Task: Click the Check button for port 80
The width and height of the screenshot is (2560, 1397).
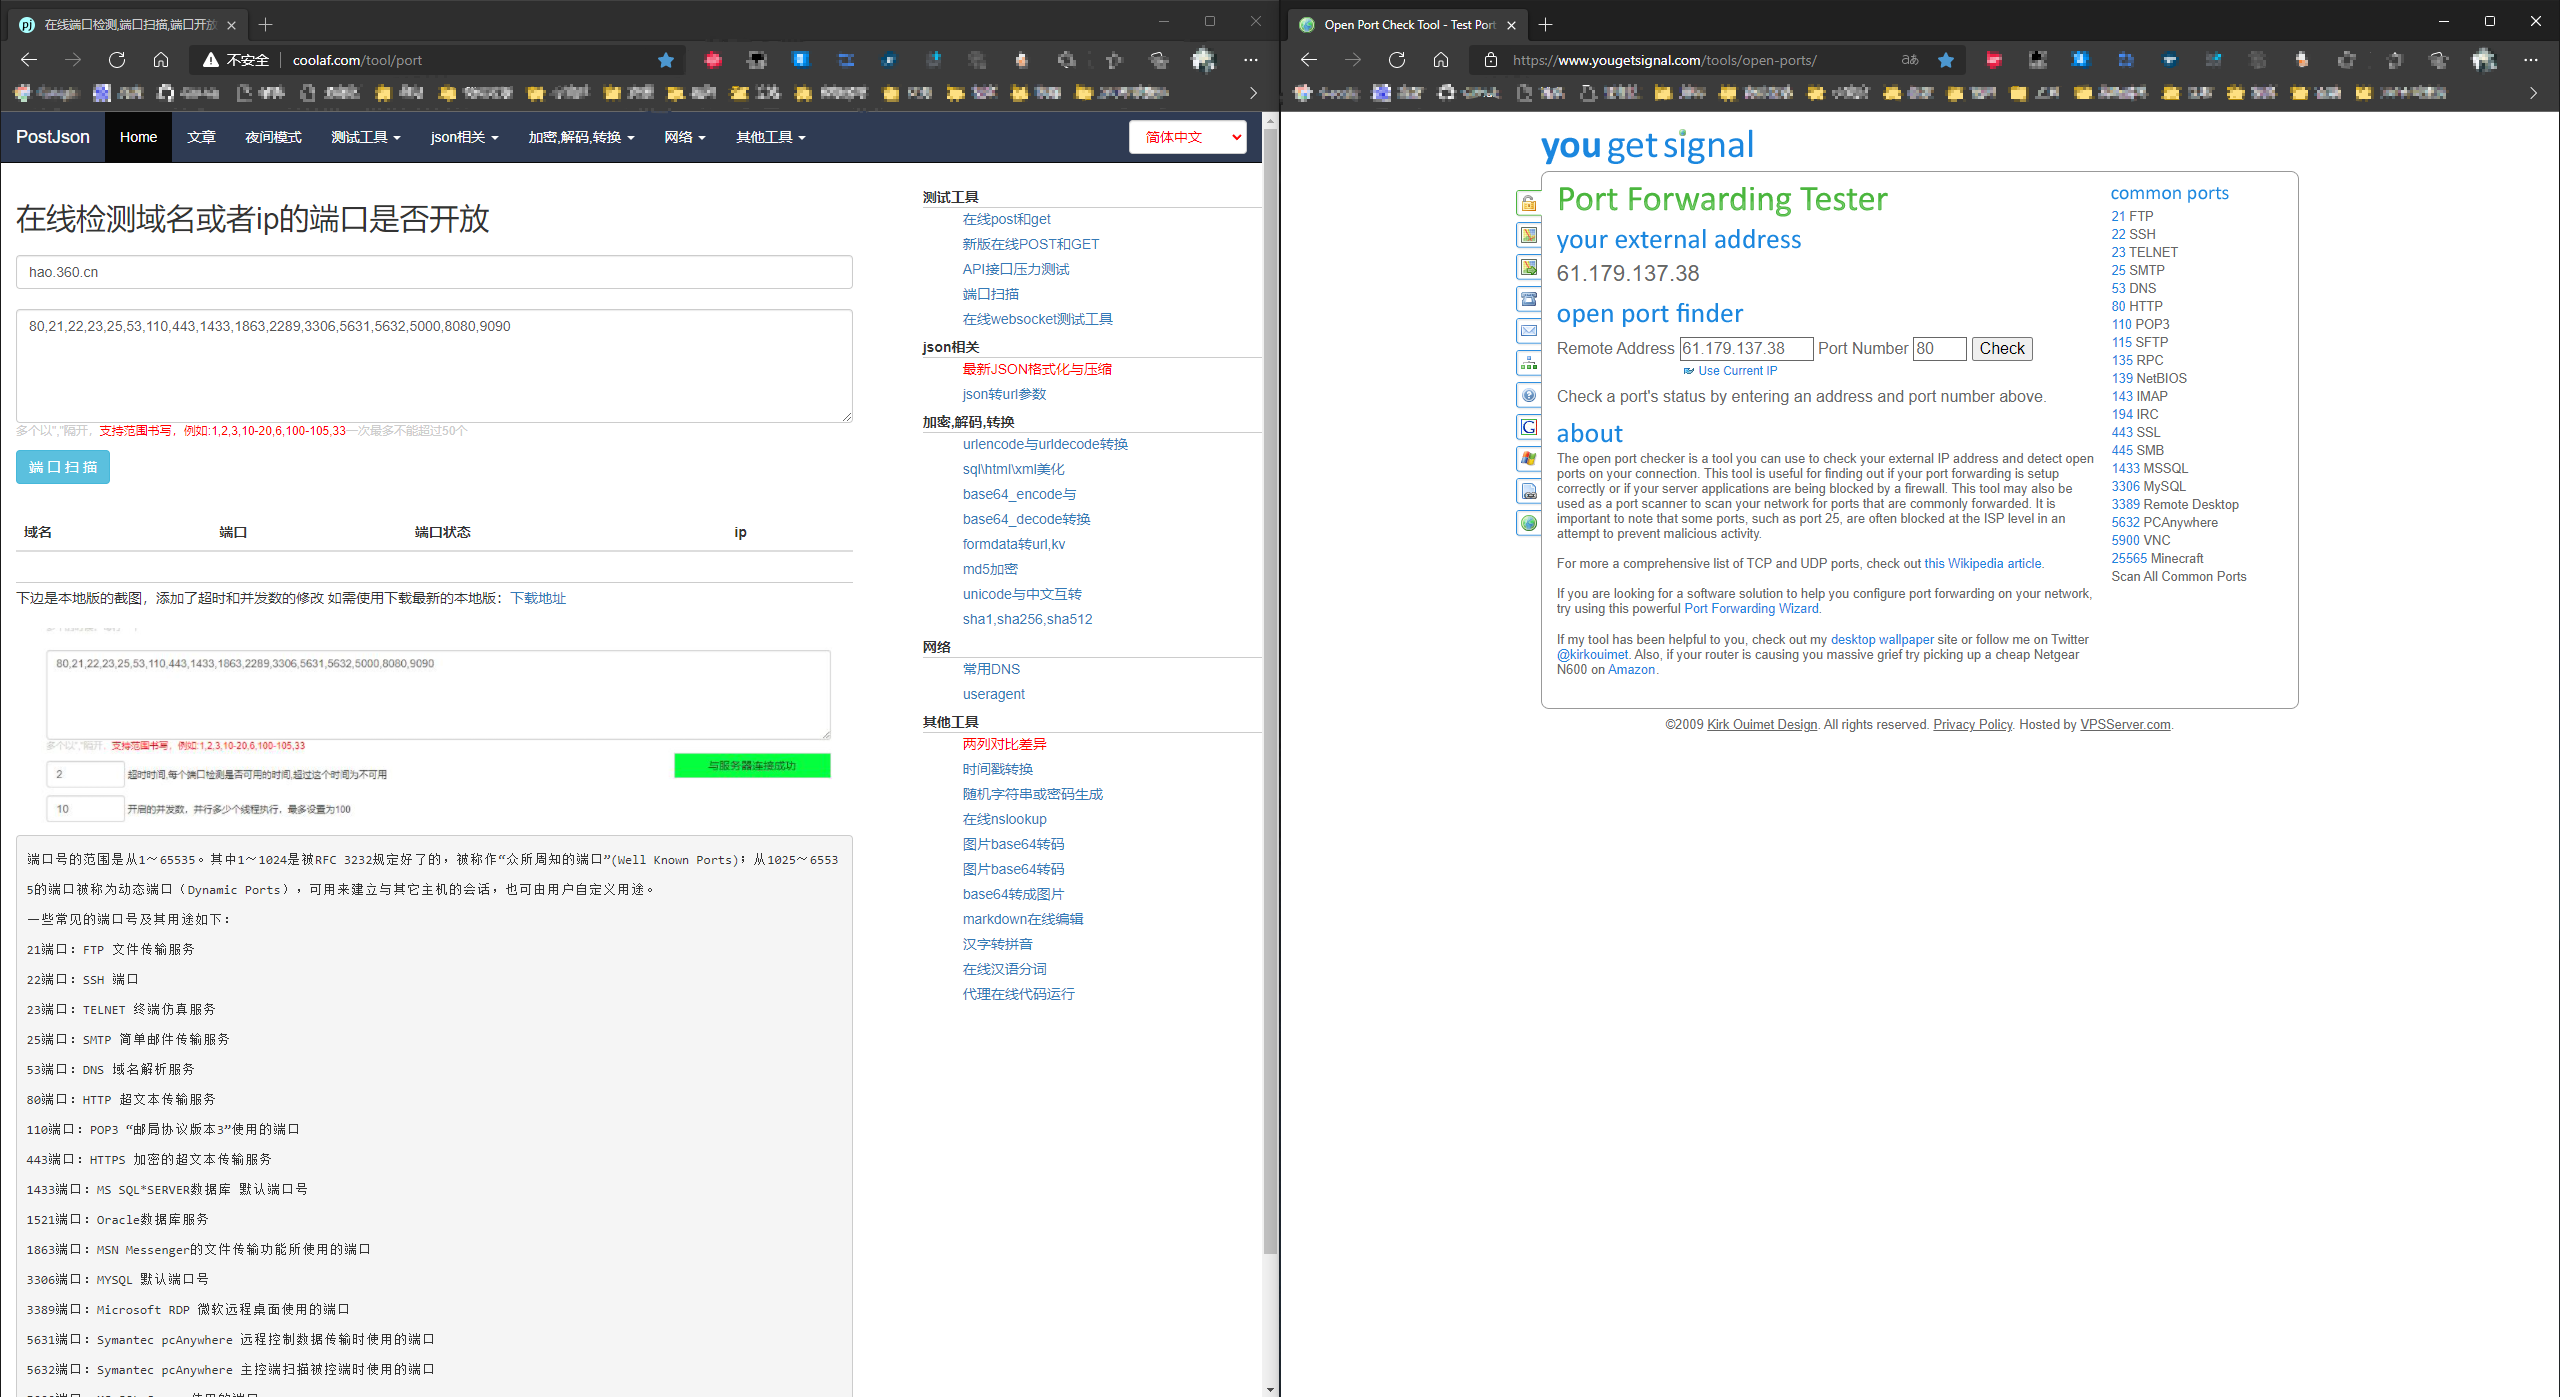Action: [2001, 348]
